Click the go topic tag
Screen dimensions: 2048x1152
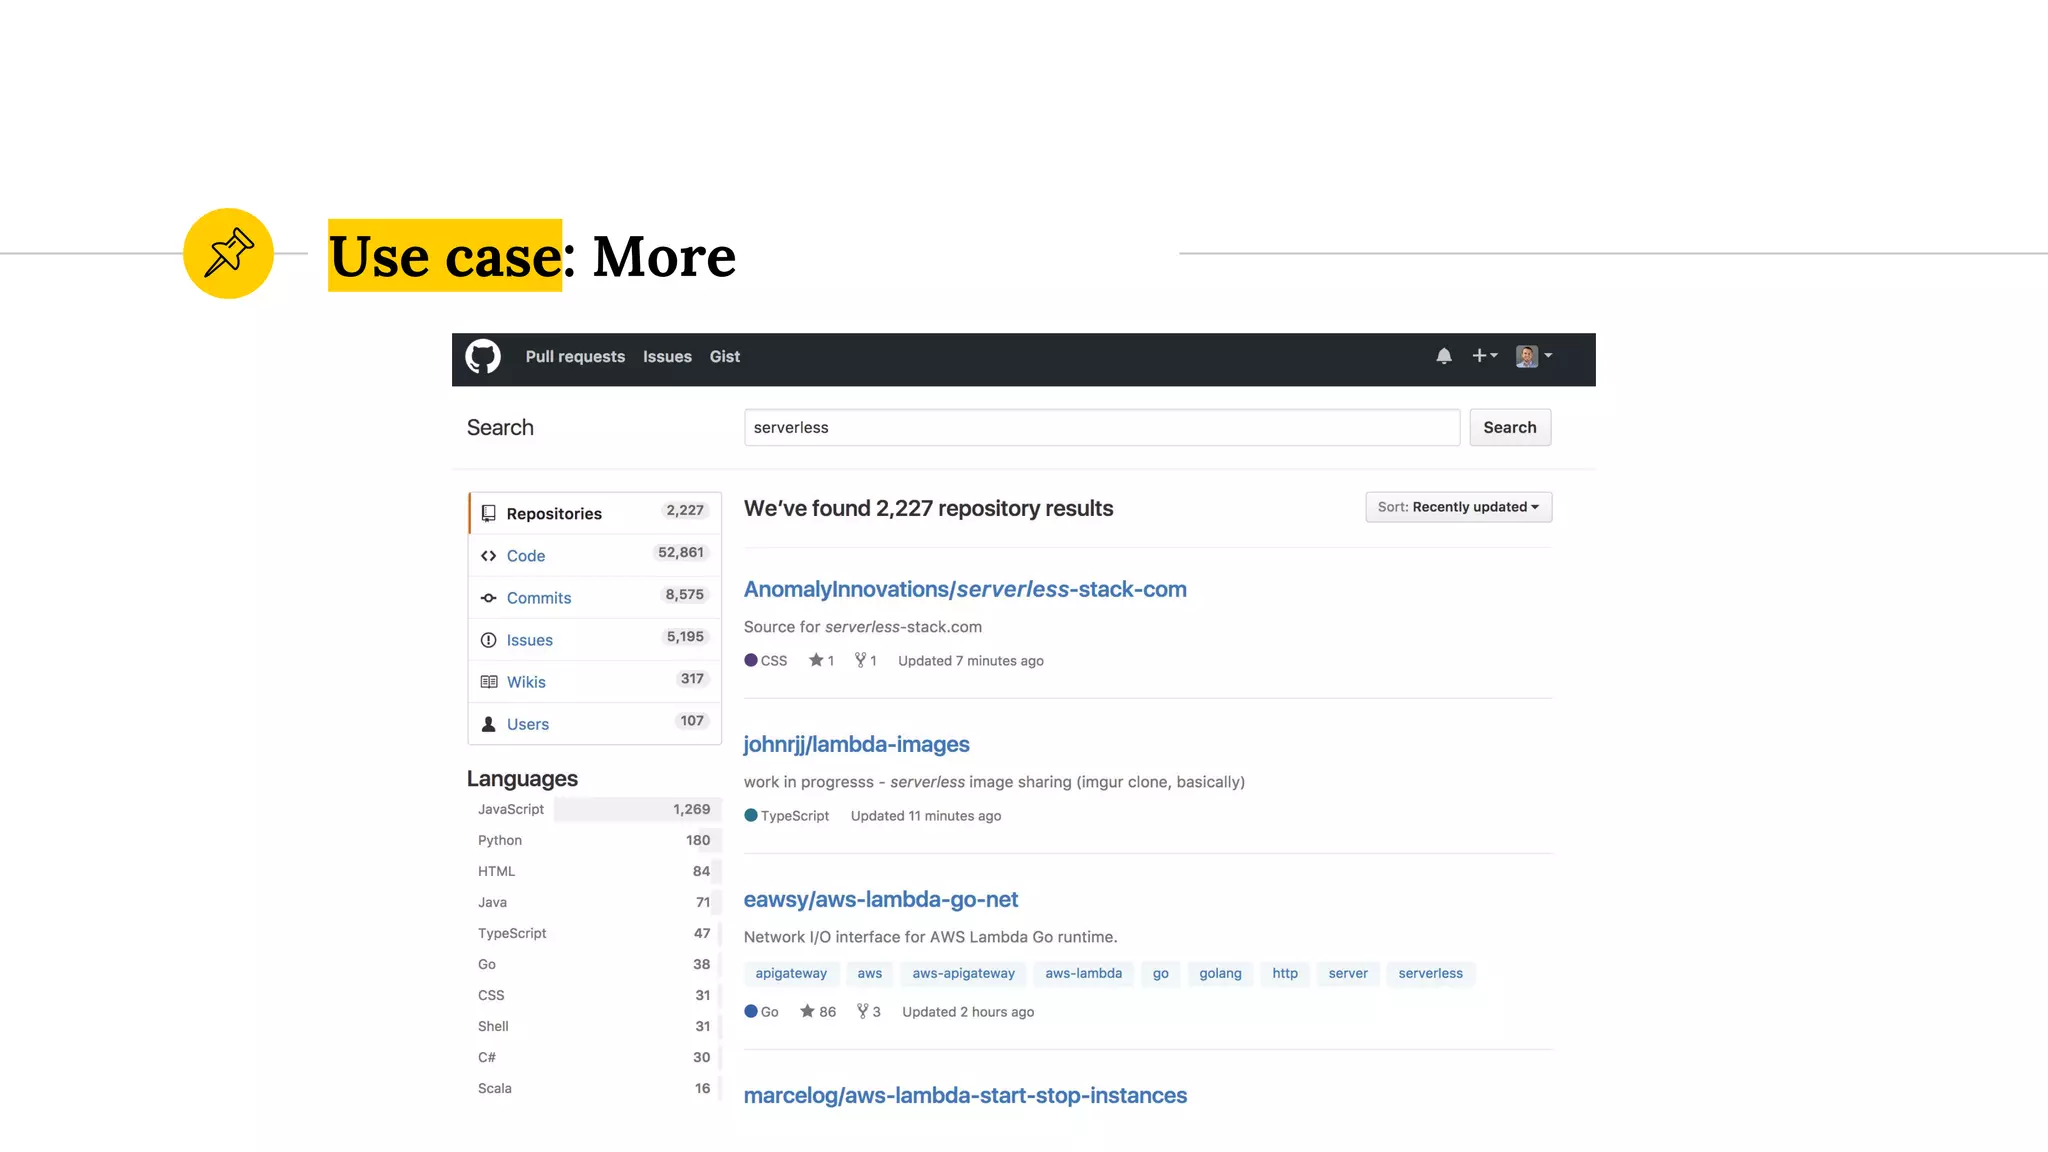coord(1161,973)
